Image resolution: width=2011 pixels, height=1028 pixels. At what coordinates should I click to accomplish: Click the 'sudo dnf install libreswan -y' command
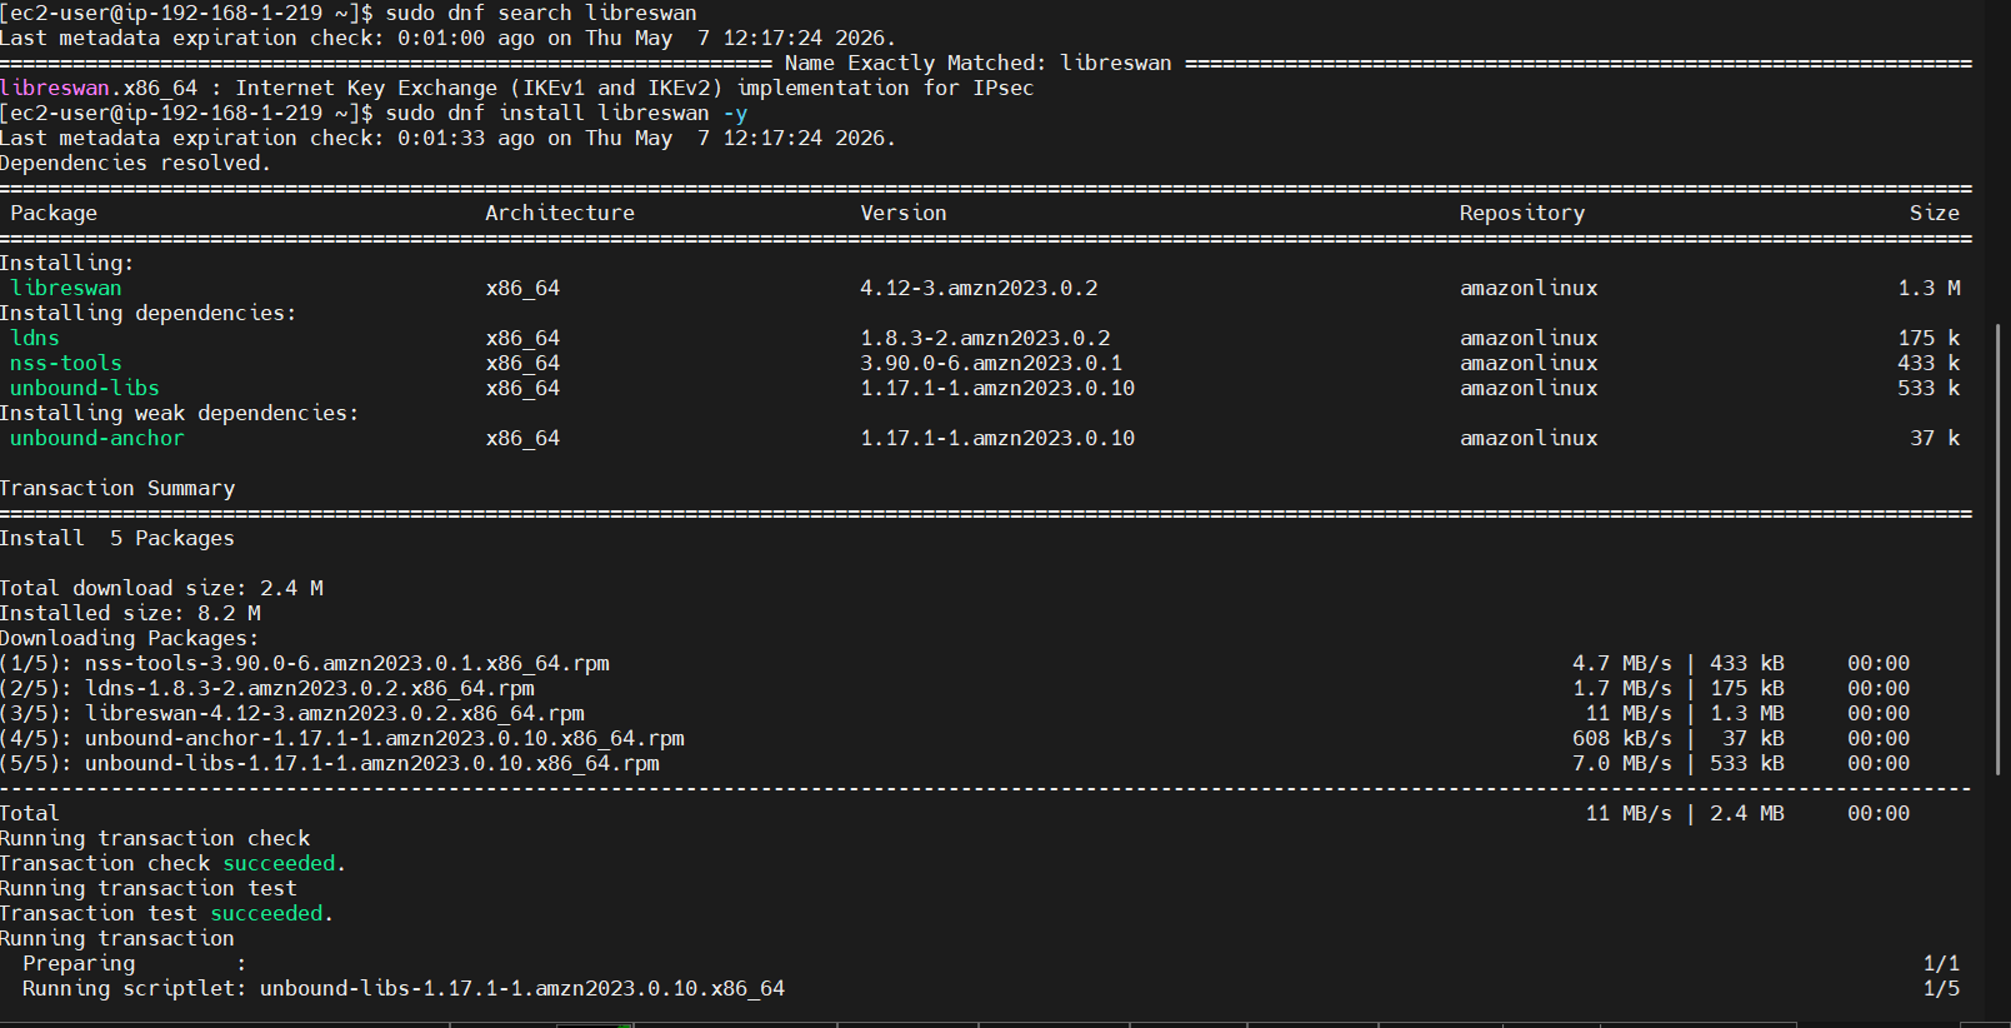(x=566, y=113)
